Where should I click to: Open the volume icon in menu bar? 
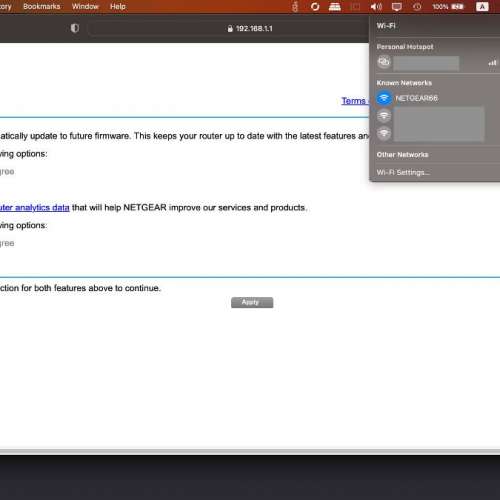[x=376, y=7]
